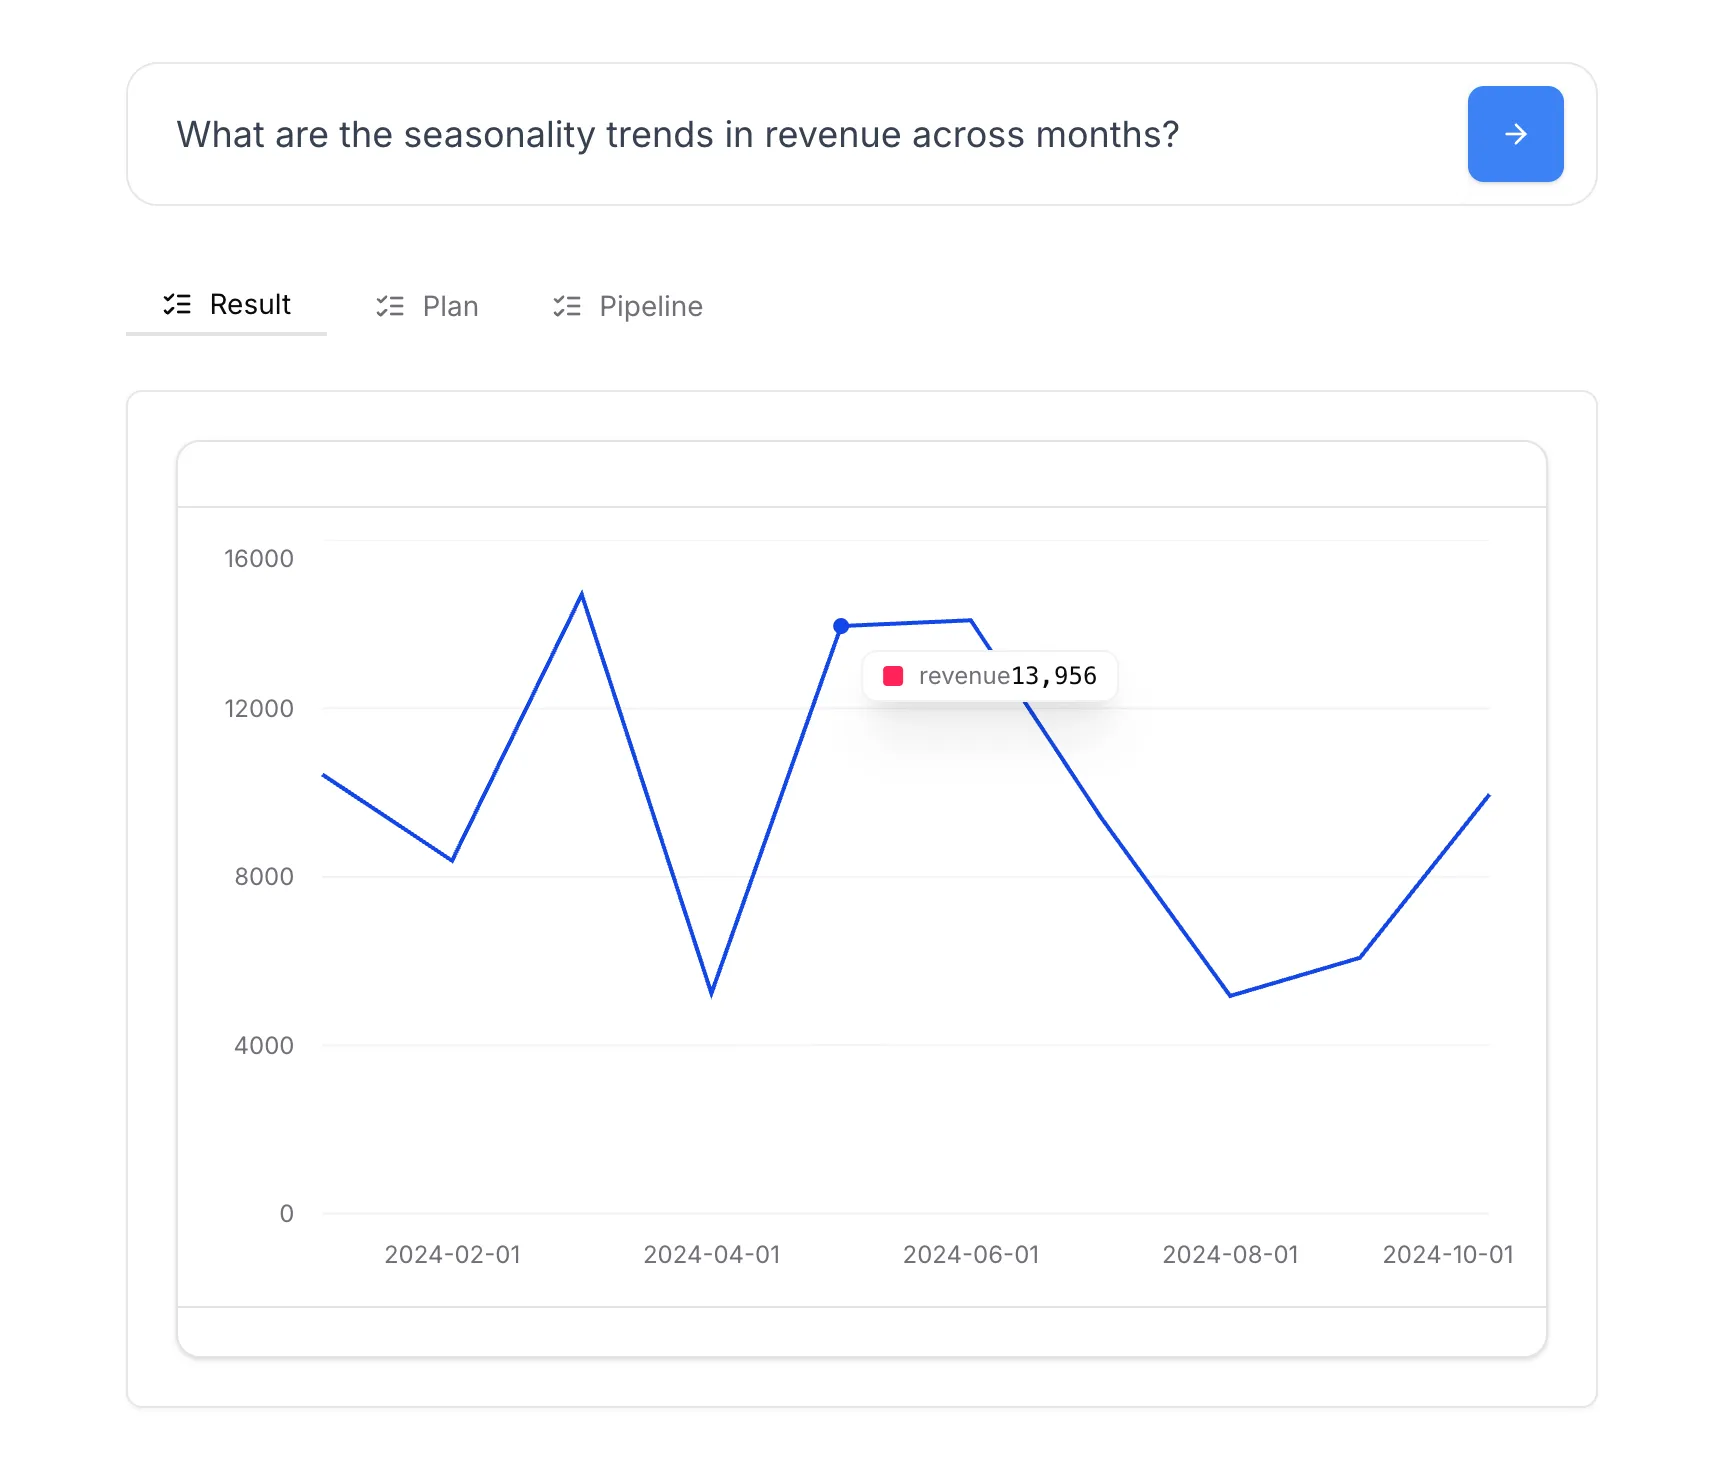The image size is (1712, 1478).
Task: Click the revenue dip before 2024-04-01
Action: [x=712, y=995]
